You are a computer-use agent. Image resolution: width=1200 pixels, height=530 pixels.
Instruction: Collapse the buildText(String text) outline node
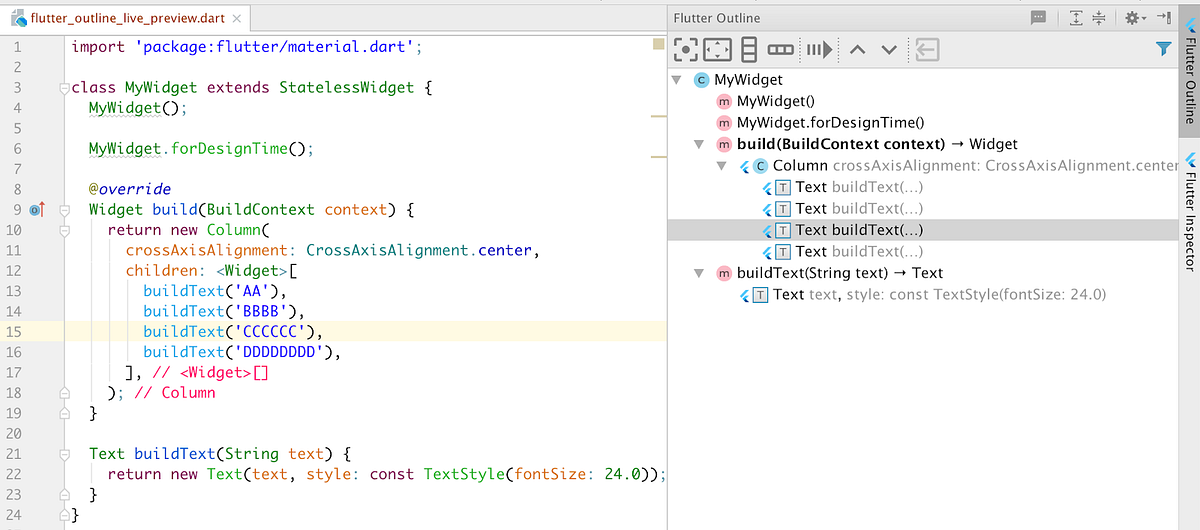coord(699,273)
